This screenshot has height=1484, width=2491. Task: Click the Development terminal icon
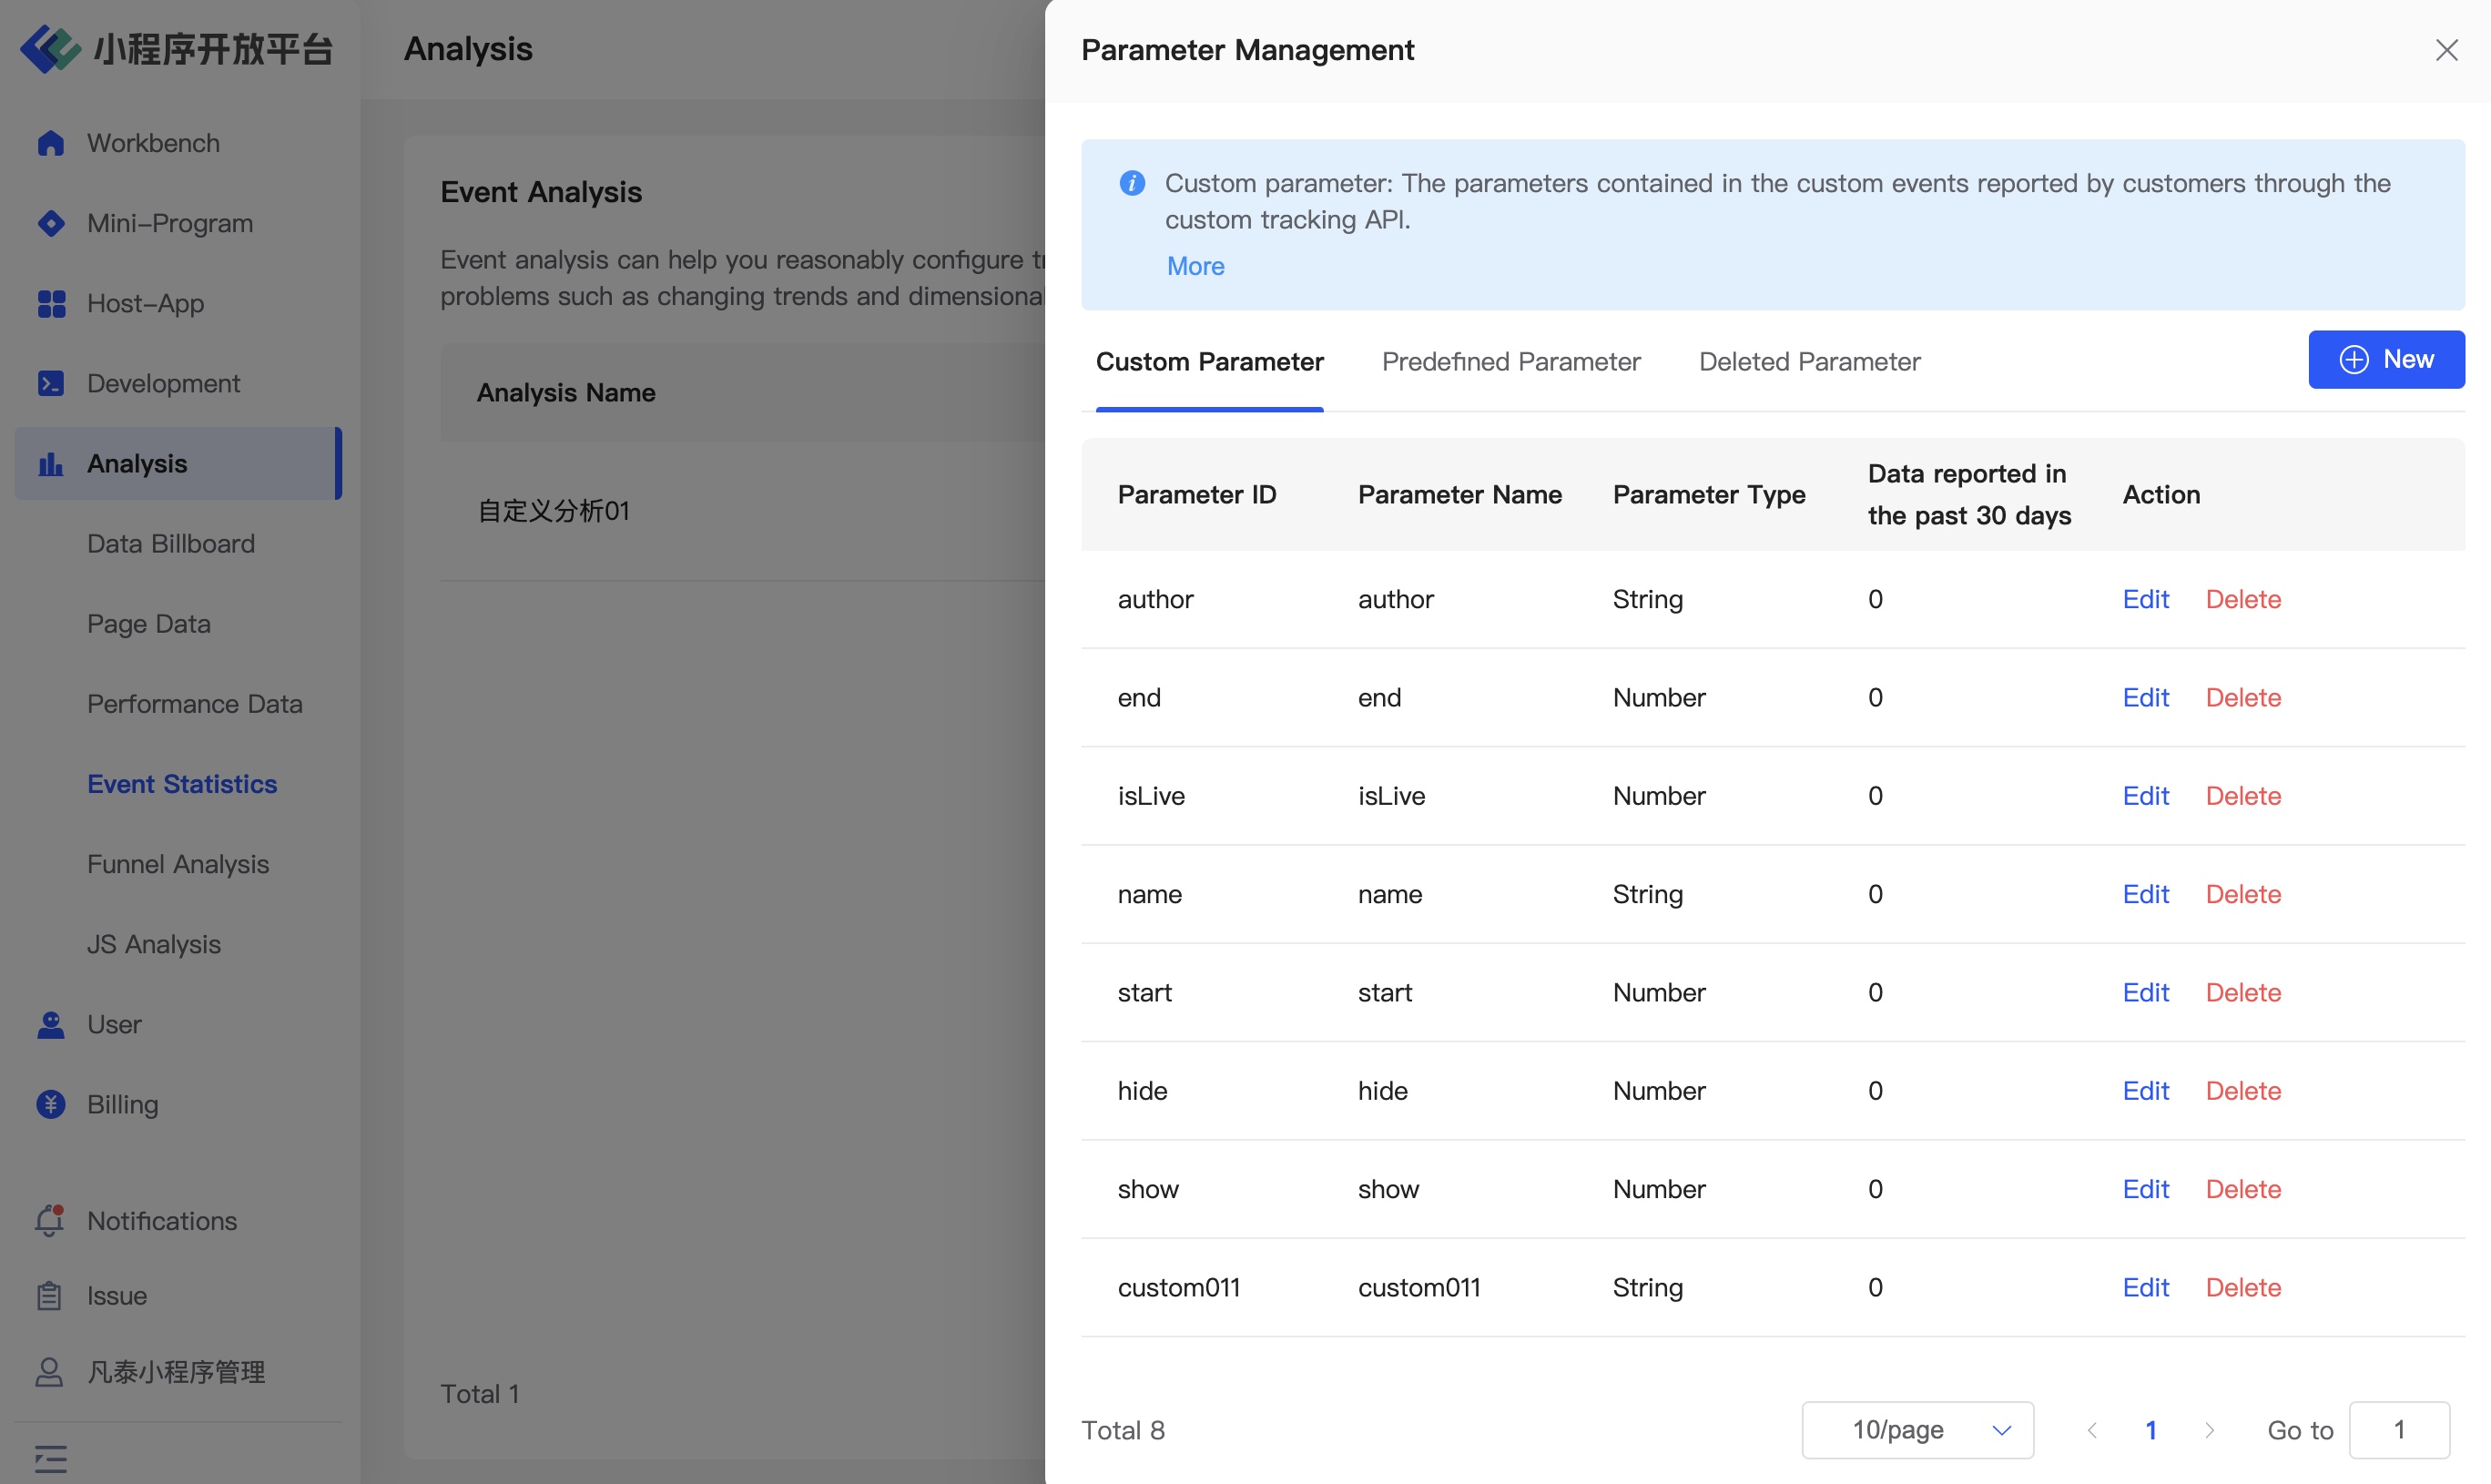[x=51, y=383]
